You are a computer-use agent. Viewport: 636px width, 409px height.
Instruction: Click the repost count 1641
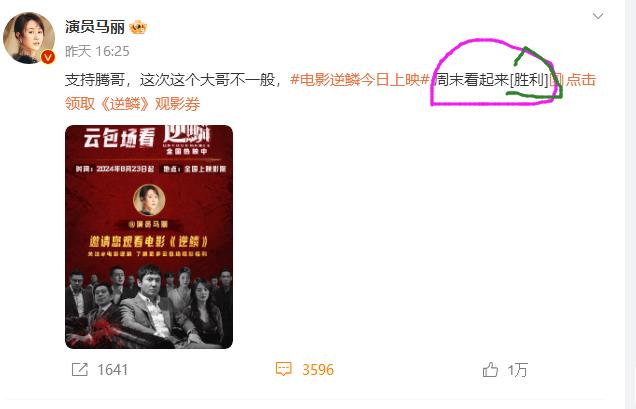(x=112, y=370)
